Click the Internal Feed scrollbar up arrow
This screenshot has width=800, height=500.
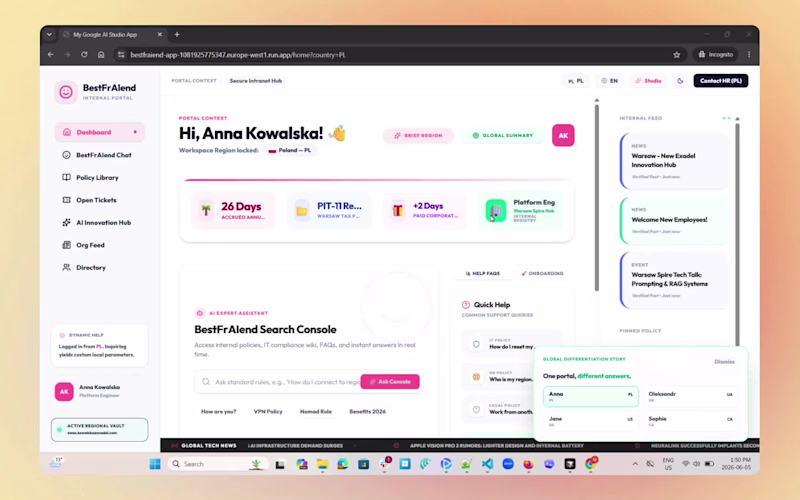coord(737,118)
